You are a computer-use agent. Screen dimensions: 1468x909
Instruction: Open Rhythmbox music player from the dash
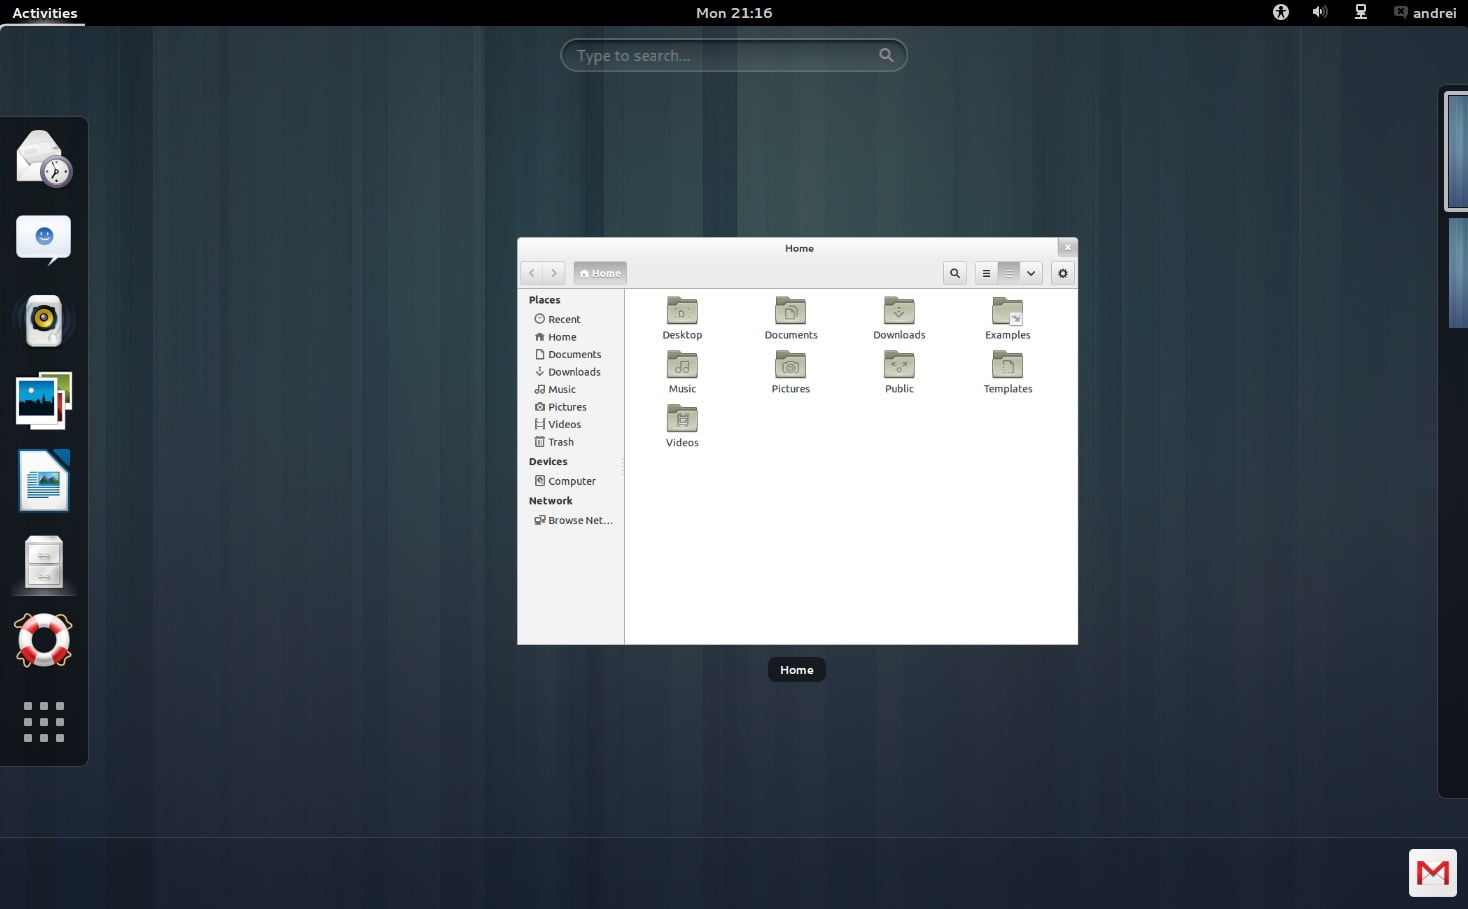44,319
